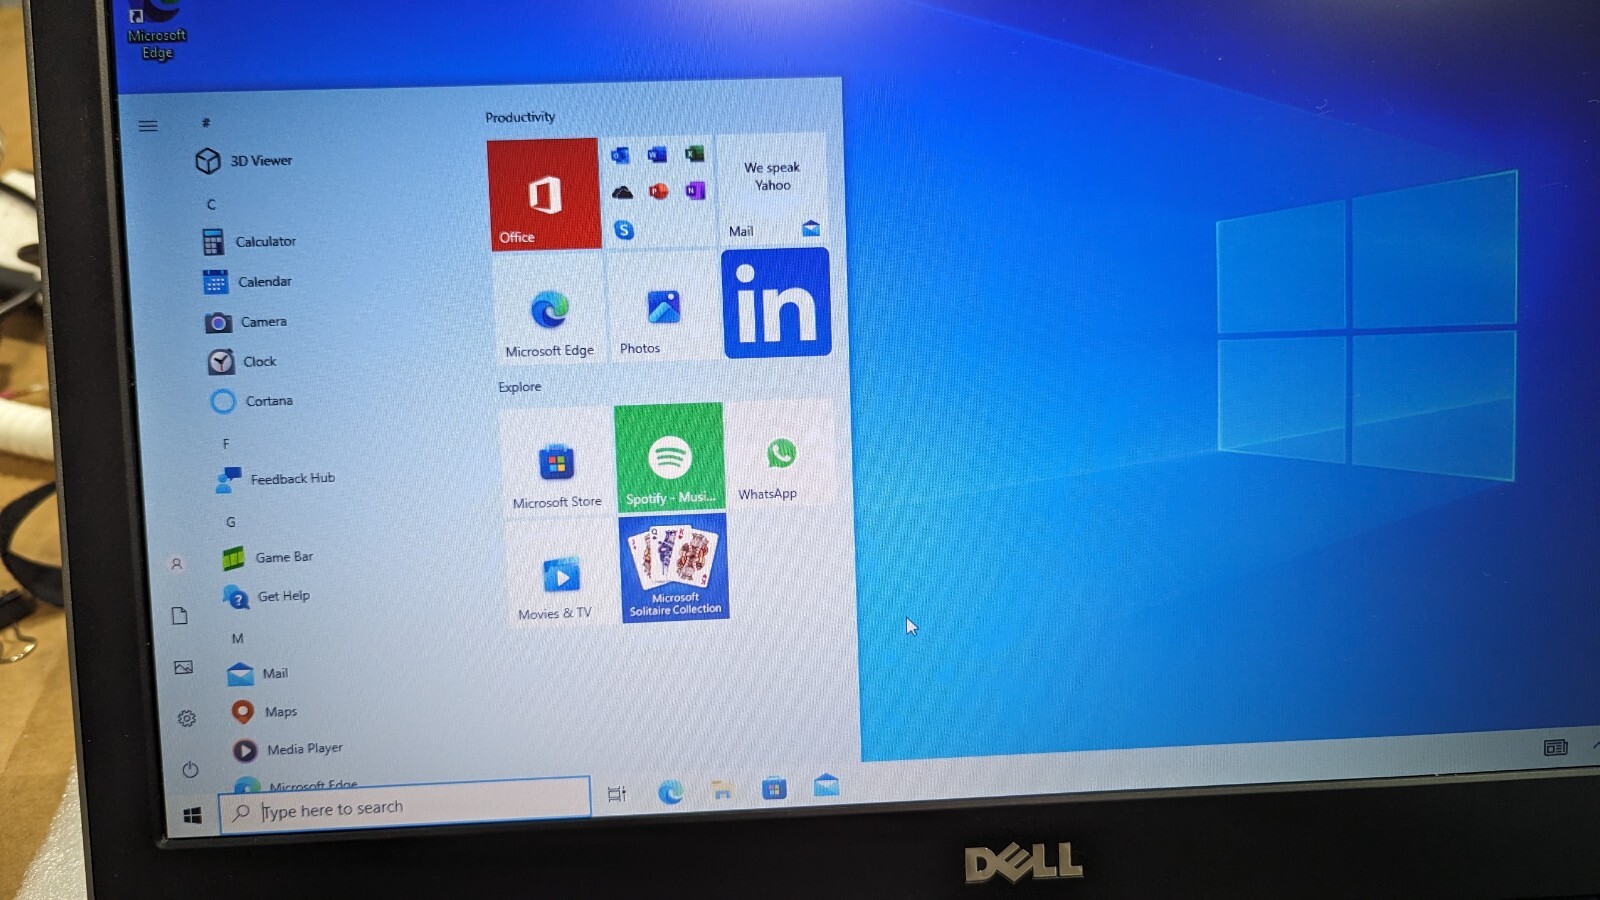This screenshot has width=1600, height=900.
Task: Open Feedback Hub
Action: pos(276,479)
